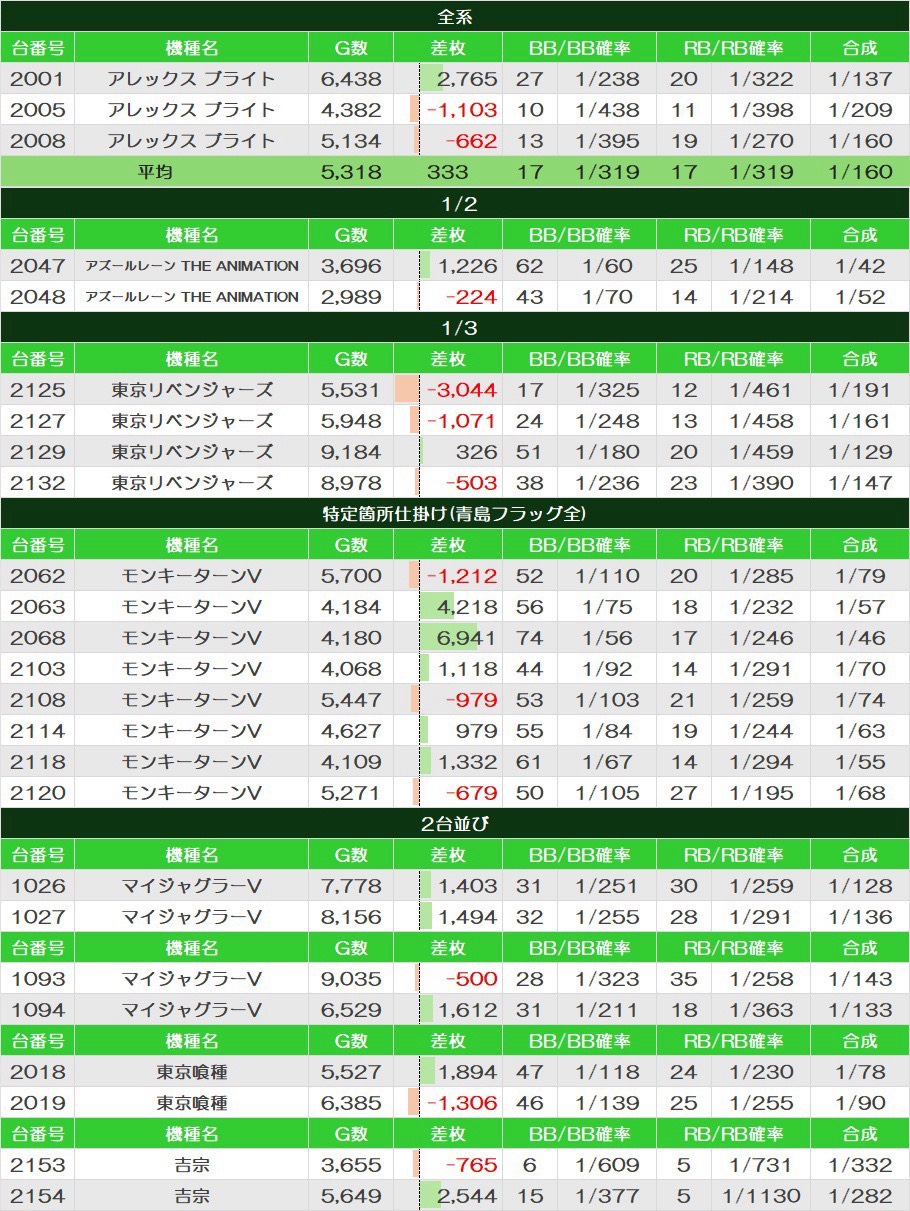Select machine number 2008 cell
Image resolution: width=910 pixels, height=1211 pixels.
pyautogui.click(x=37, y=140)
